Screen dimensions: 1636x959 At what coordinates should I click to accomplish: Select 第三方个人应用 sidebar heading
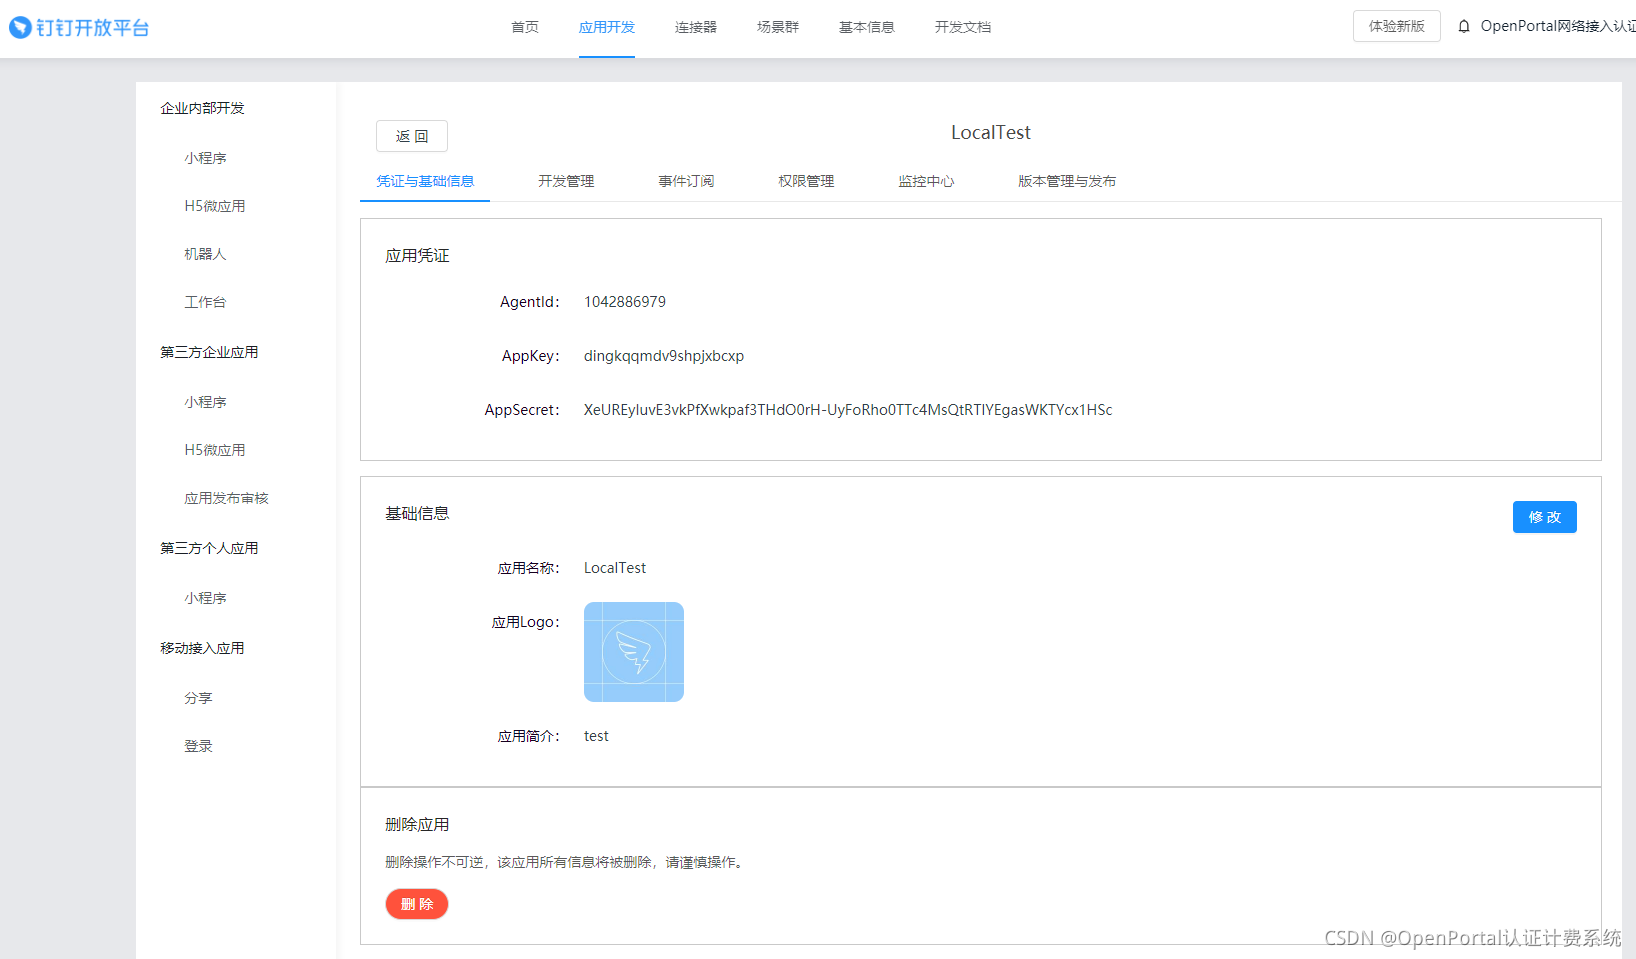point(209,548)
